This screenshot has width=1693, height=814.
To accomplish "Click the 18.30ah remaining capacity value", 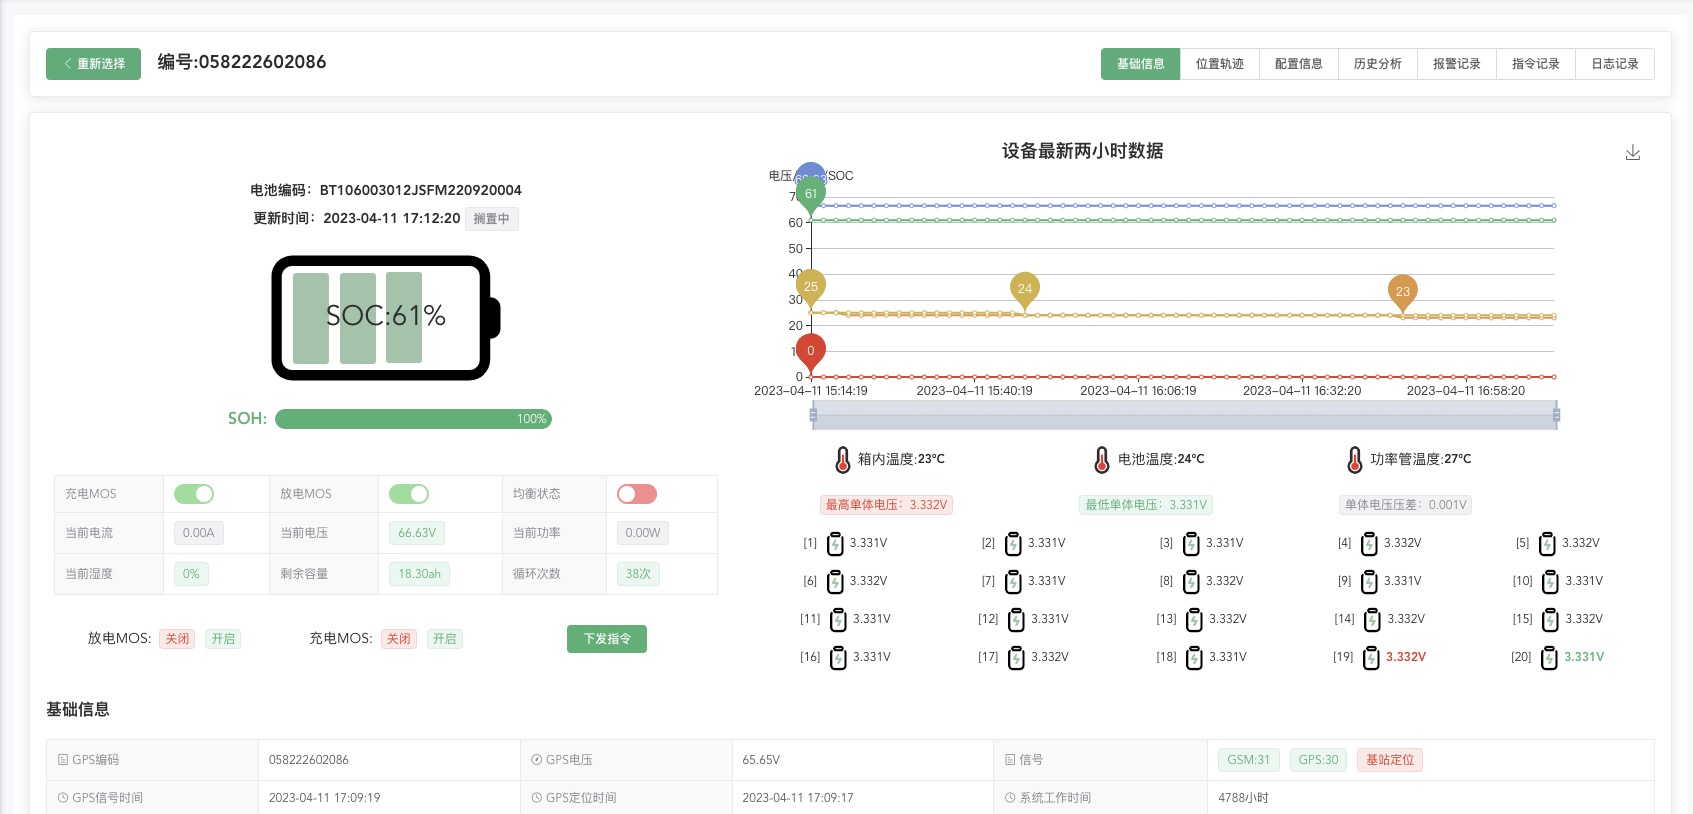I will [x=419, y=574].
